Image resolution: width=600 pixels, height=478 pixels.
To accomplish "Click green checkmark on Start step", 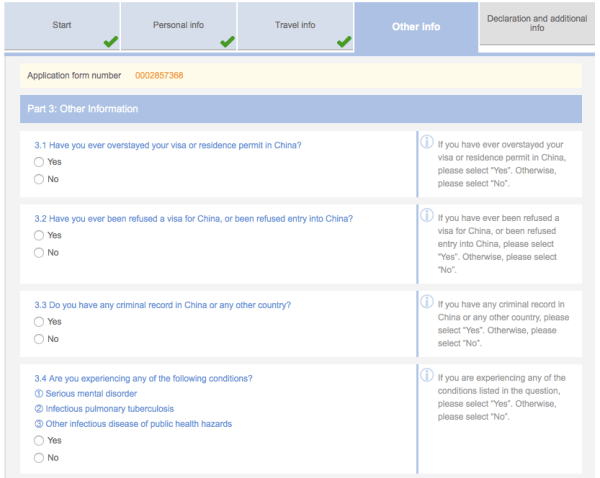I will point(109,41).
